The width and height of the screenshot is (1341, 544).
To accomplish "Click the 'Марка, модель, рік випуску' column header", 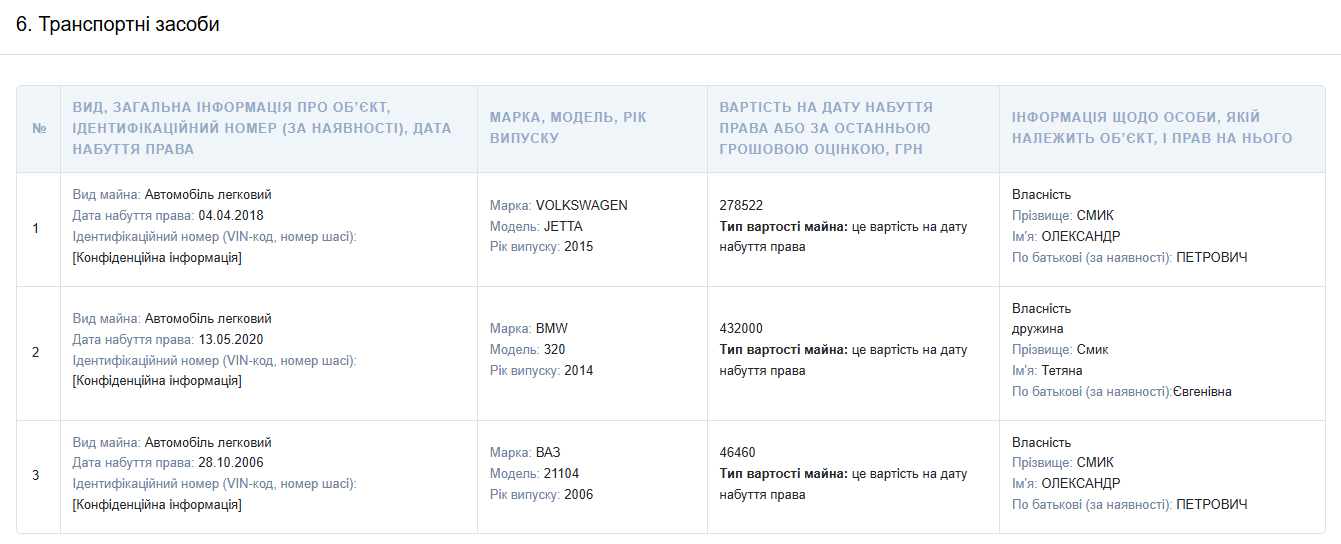I will pyautogui.click(x=568, y=127).
